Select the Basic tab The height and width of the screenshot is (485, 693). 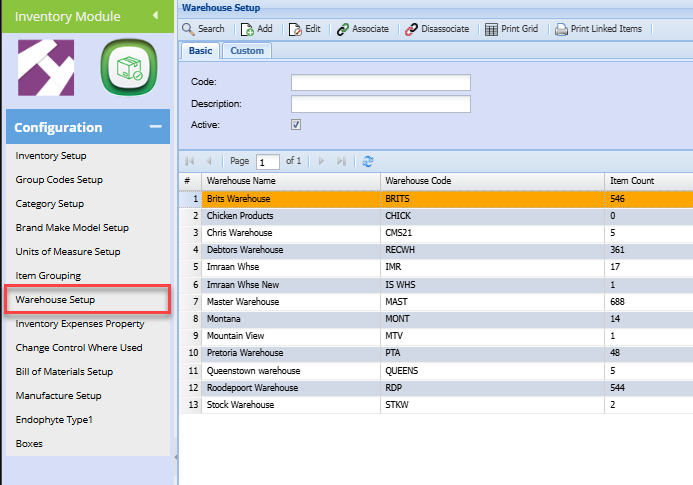pyautogui.click(x=200, y=51)
